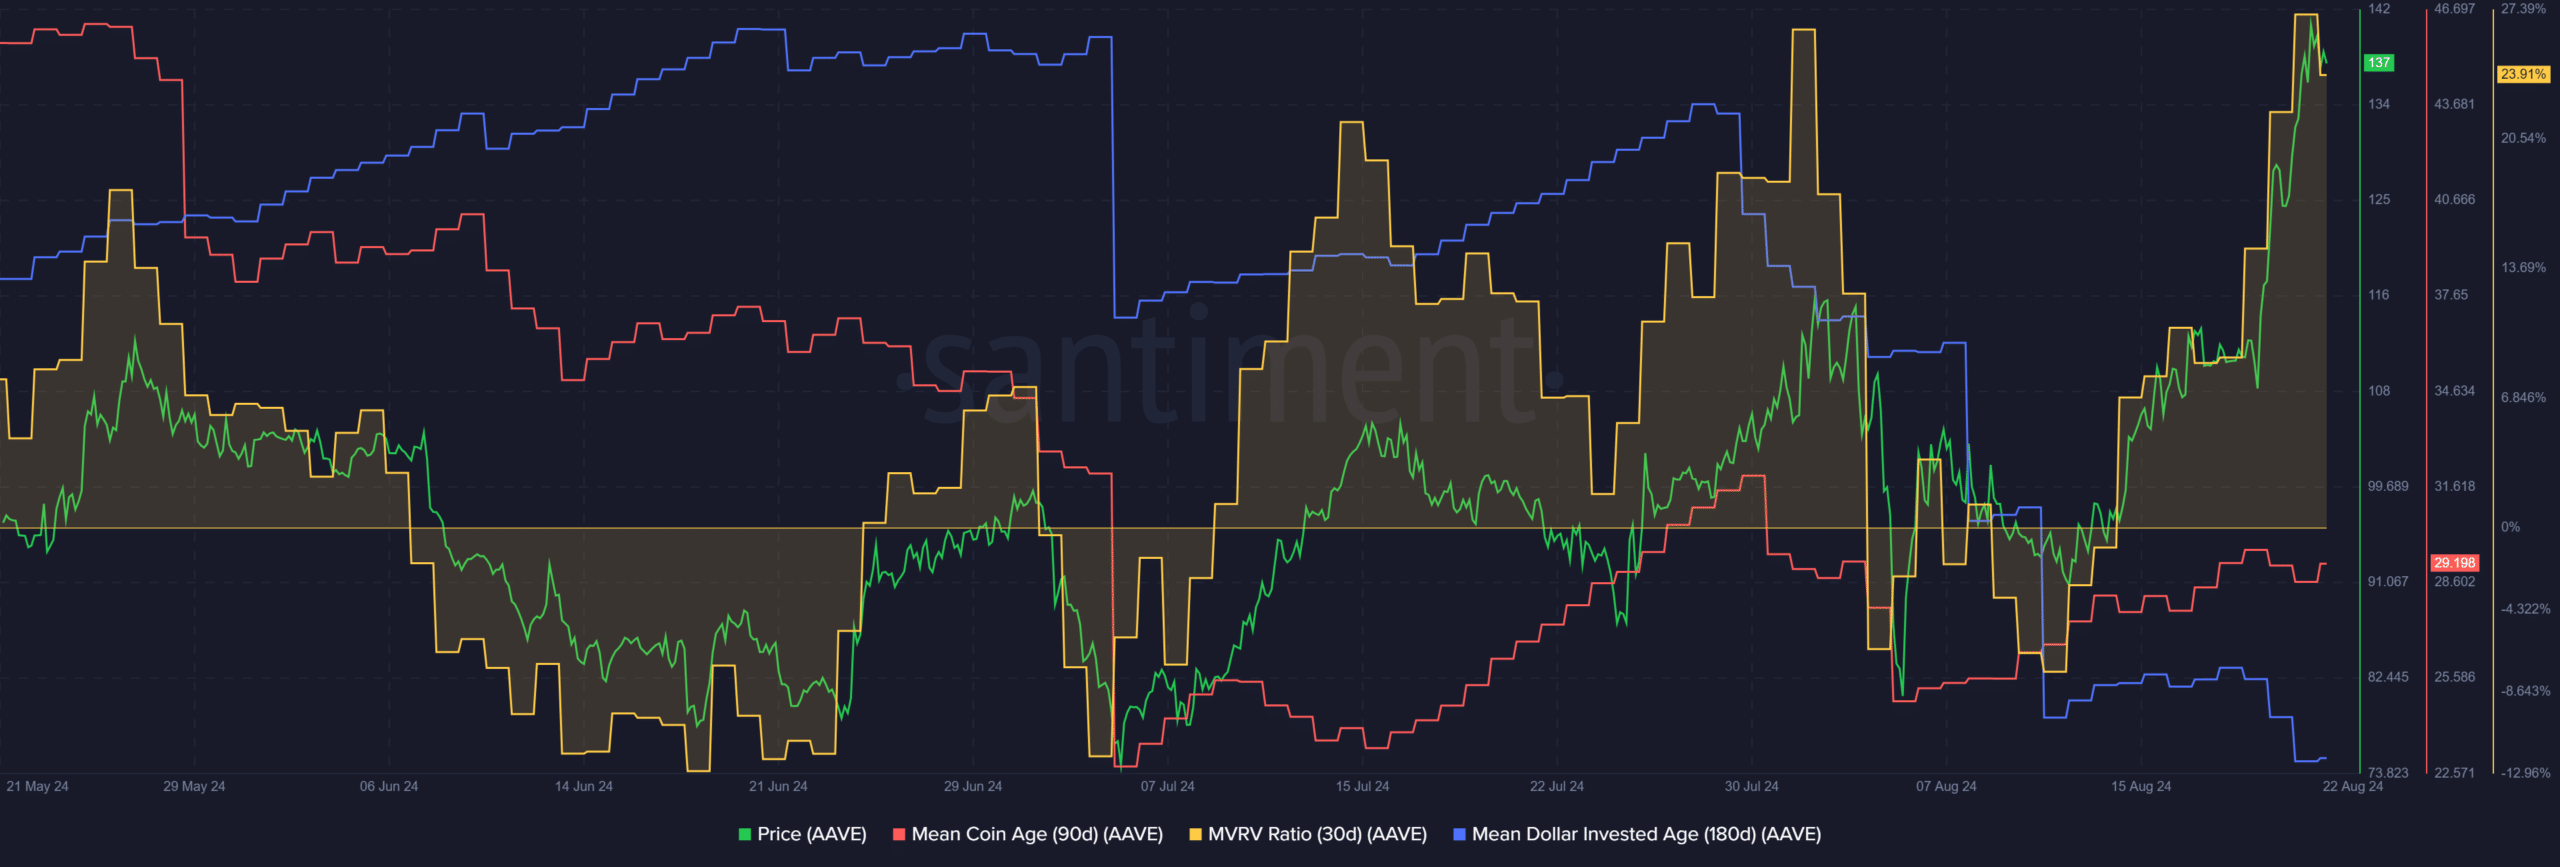The image size is (2560, 867).
Task: Click the green Price (AAVE) legend swatch
Action: (x=745, y=834)
